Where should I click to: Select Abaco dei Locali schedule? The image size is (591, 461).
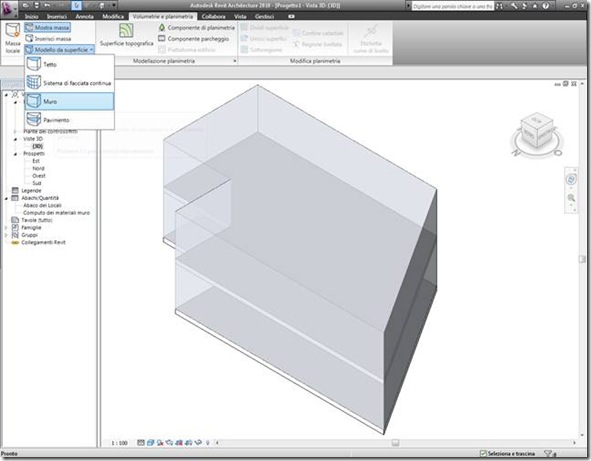(x=42, y=205)
